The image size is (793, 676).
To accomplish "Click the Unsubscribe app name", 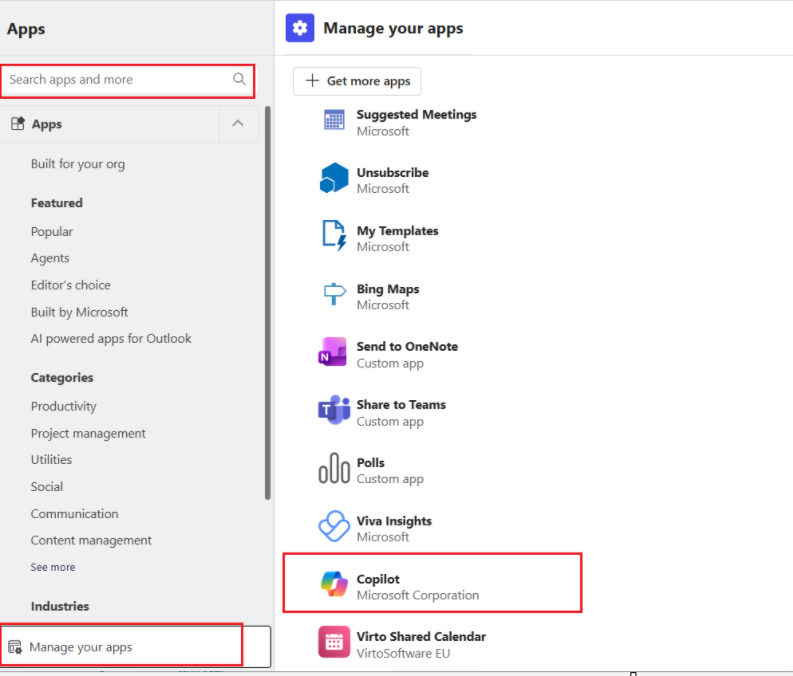I will click(392, 172).
